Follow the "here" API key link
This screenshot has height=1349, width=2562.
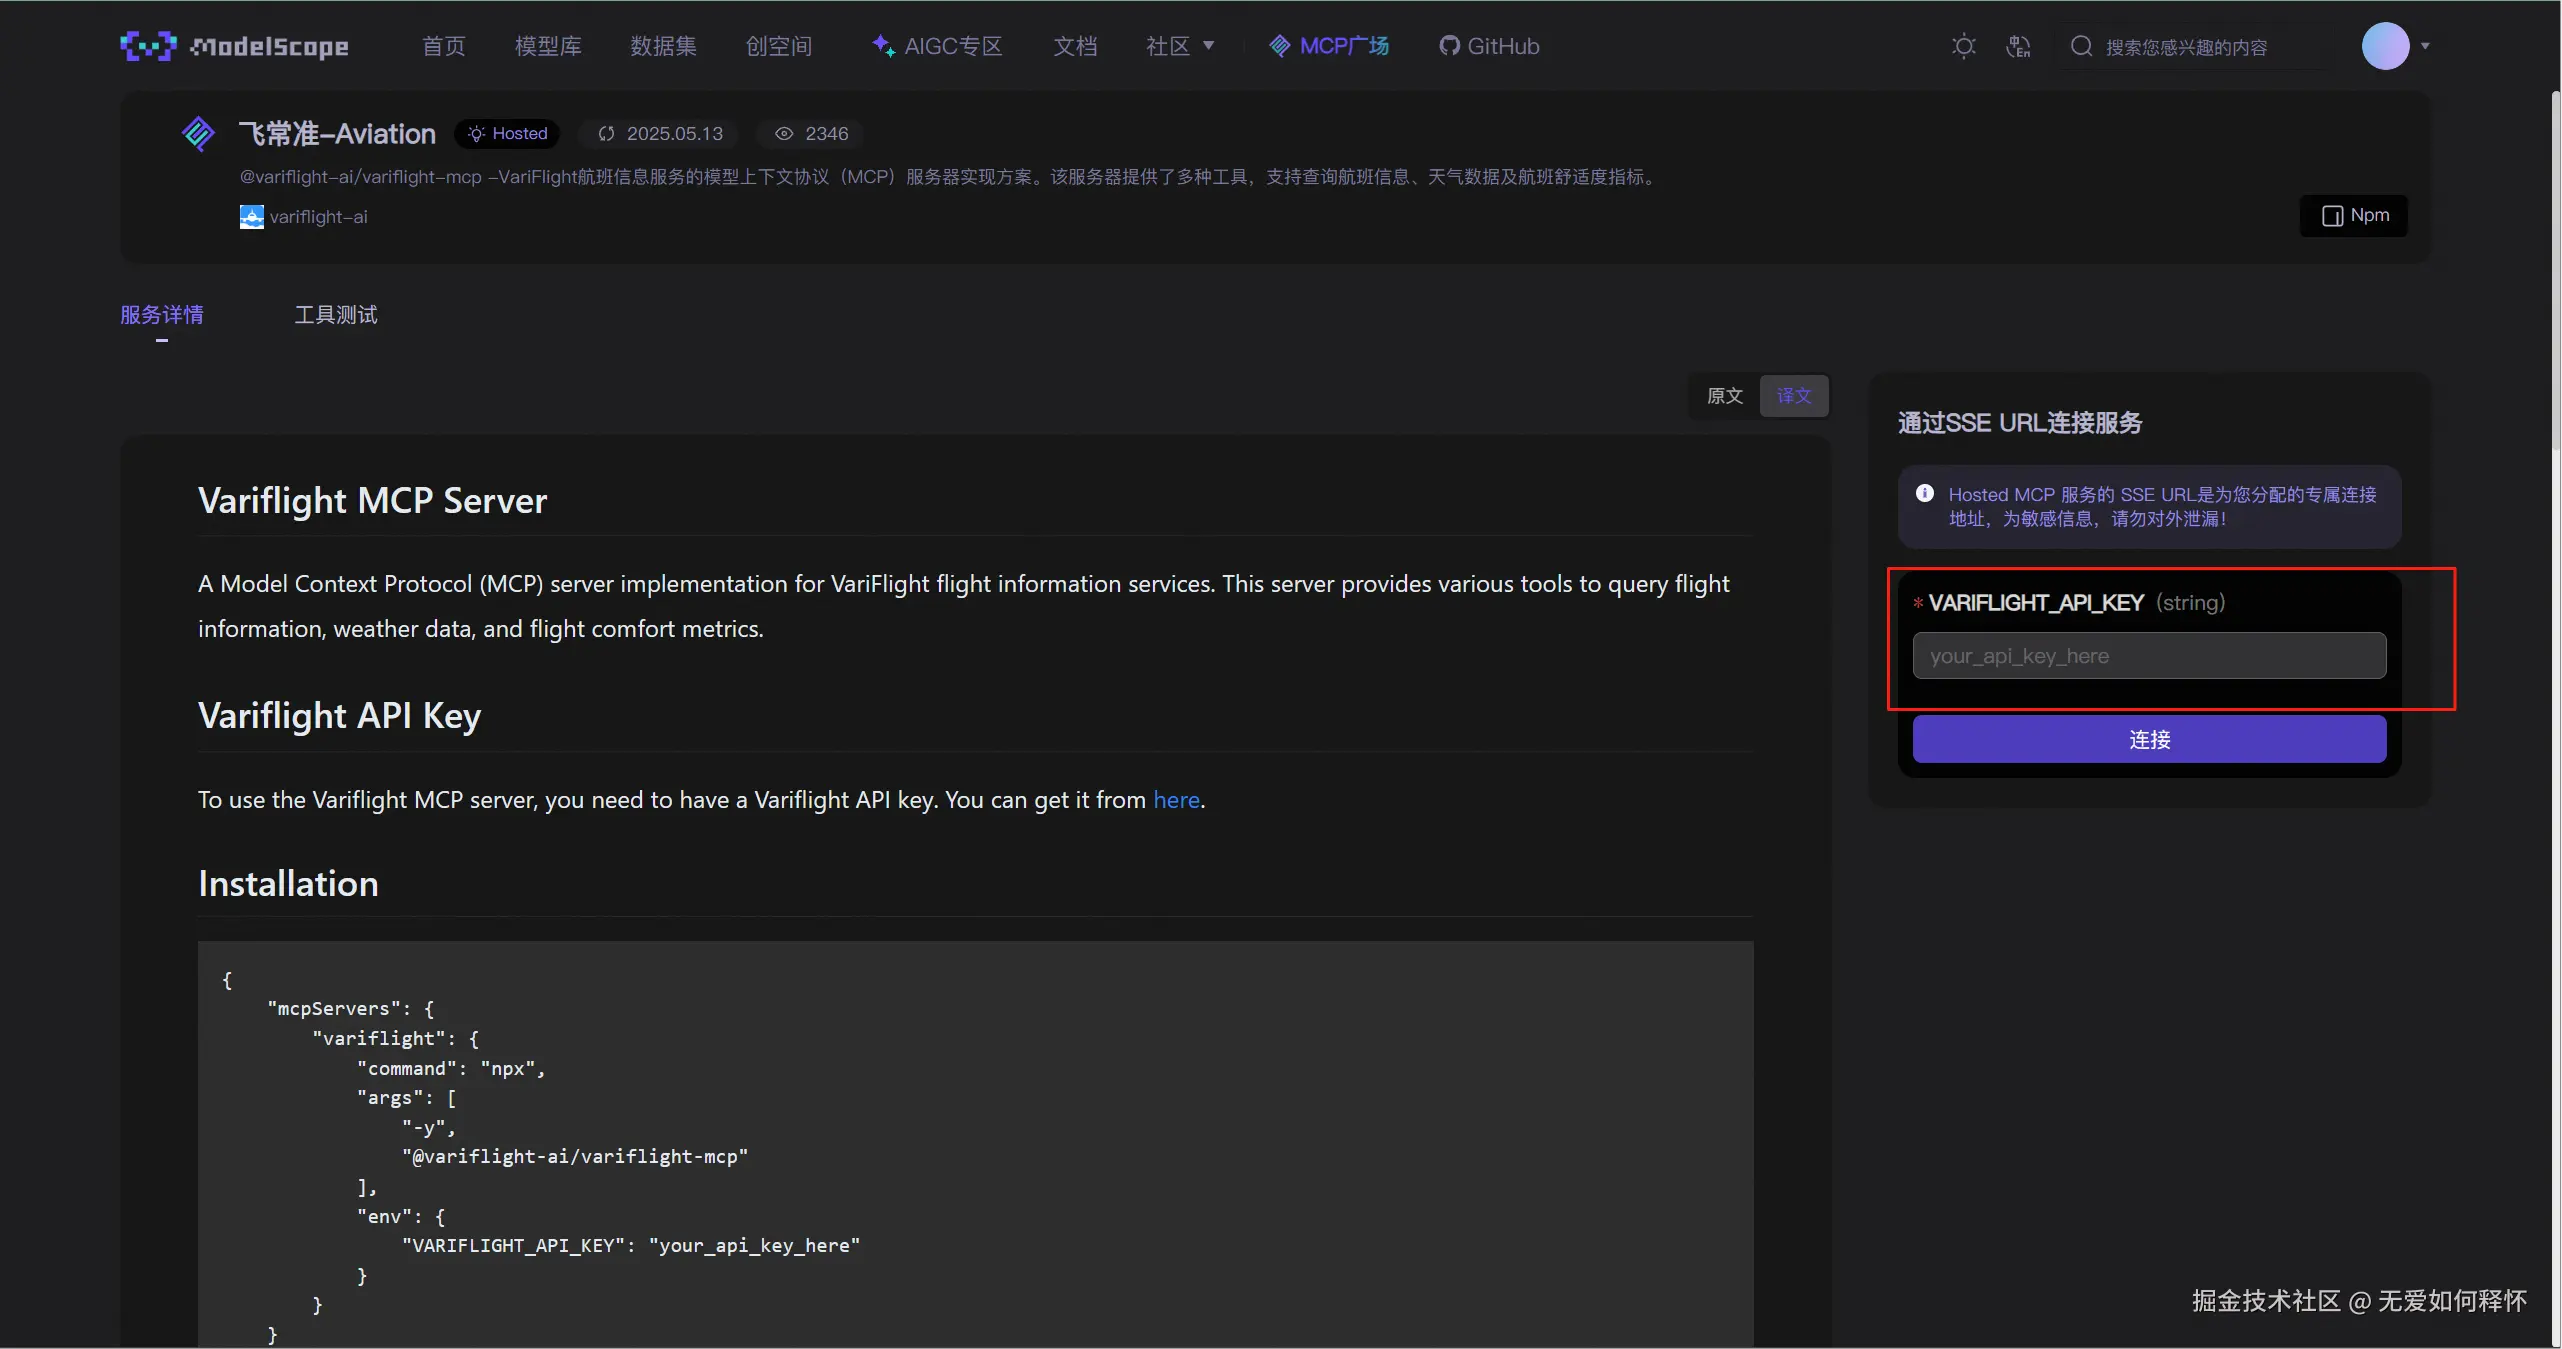click(1176, 800)
